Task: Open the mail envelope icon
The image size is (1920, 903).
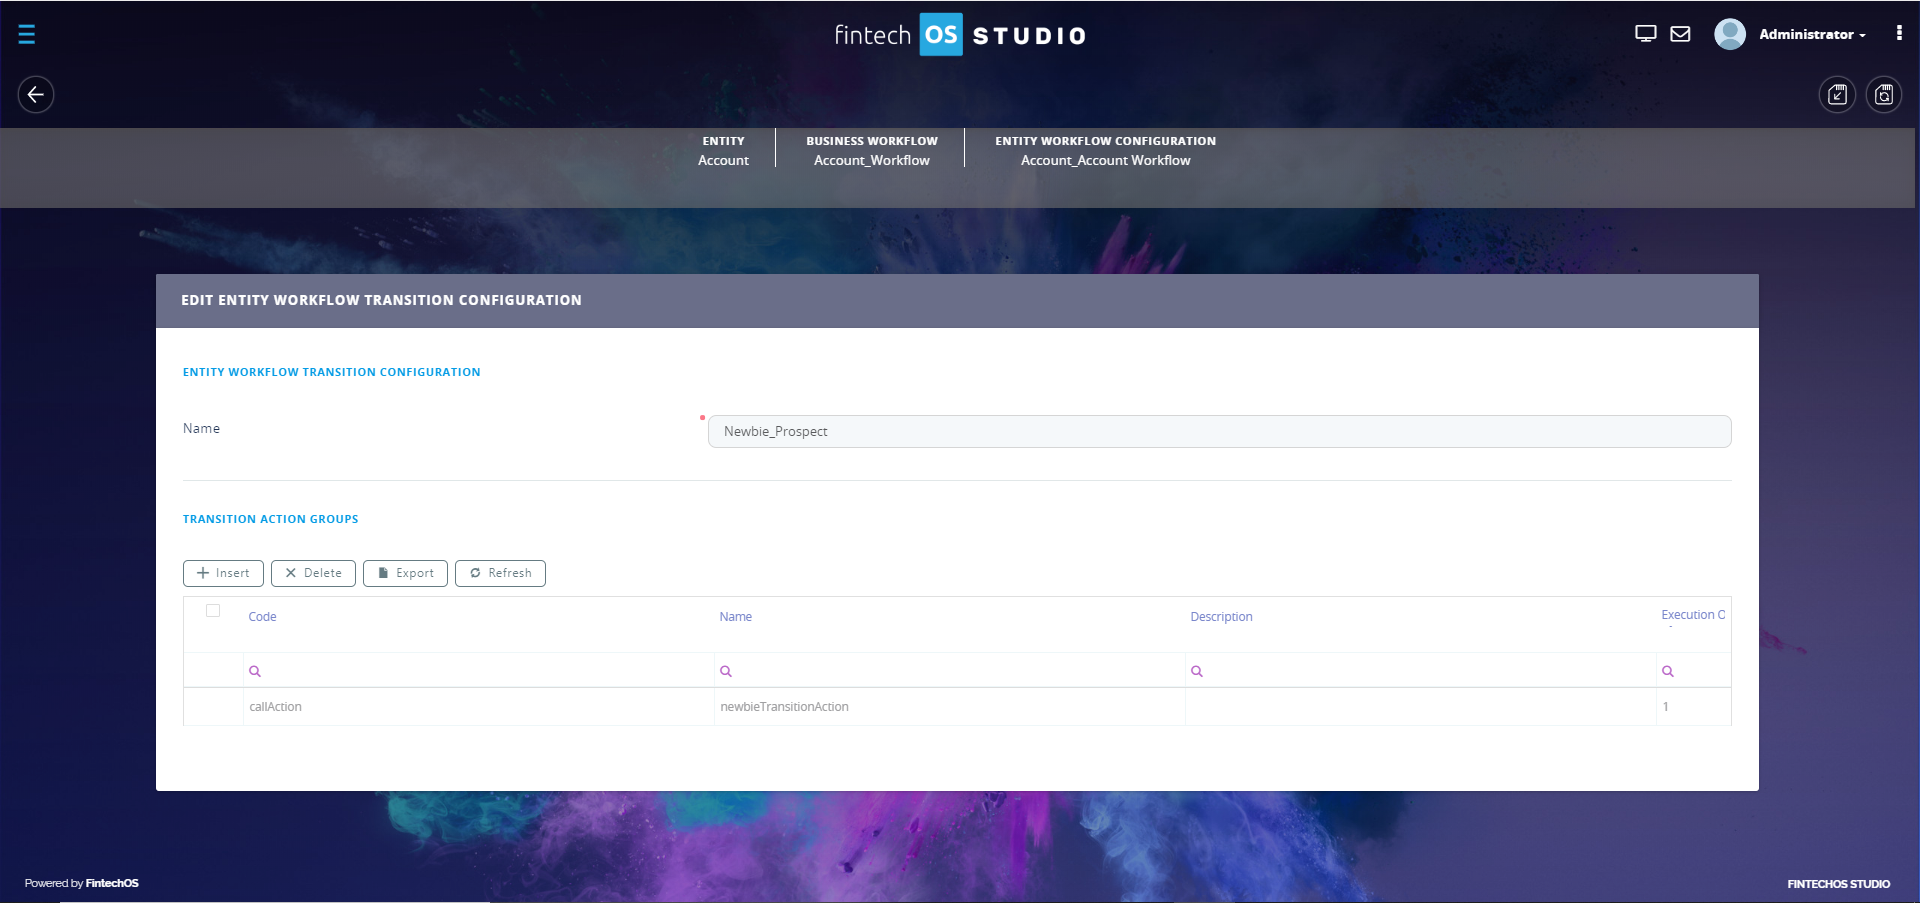Action: click(1680, 34)
